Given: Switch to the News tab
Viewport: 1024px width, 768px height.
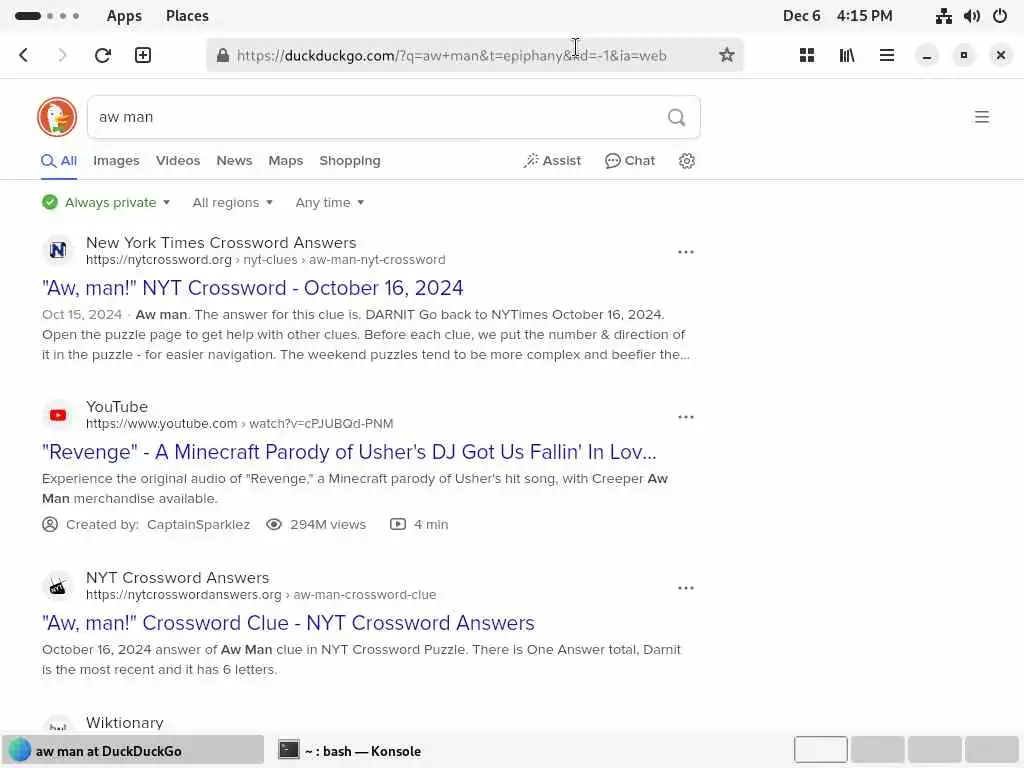Looking at the screenshot, I should 234,161.
